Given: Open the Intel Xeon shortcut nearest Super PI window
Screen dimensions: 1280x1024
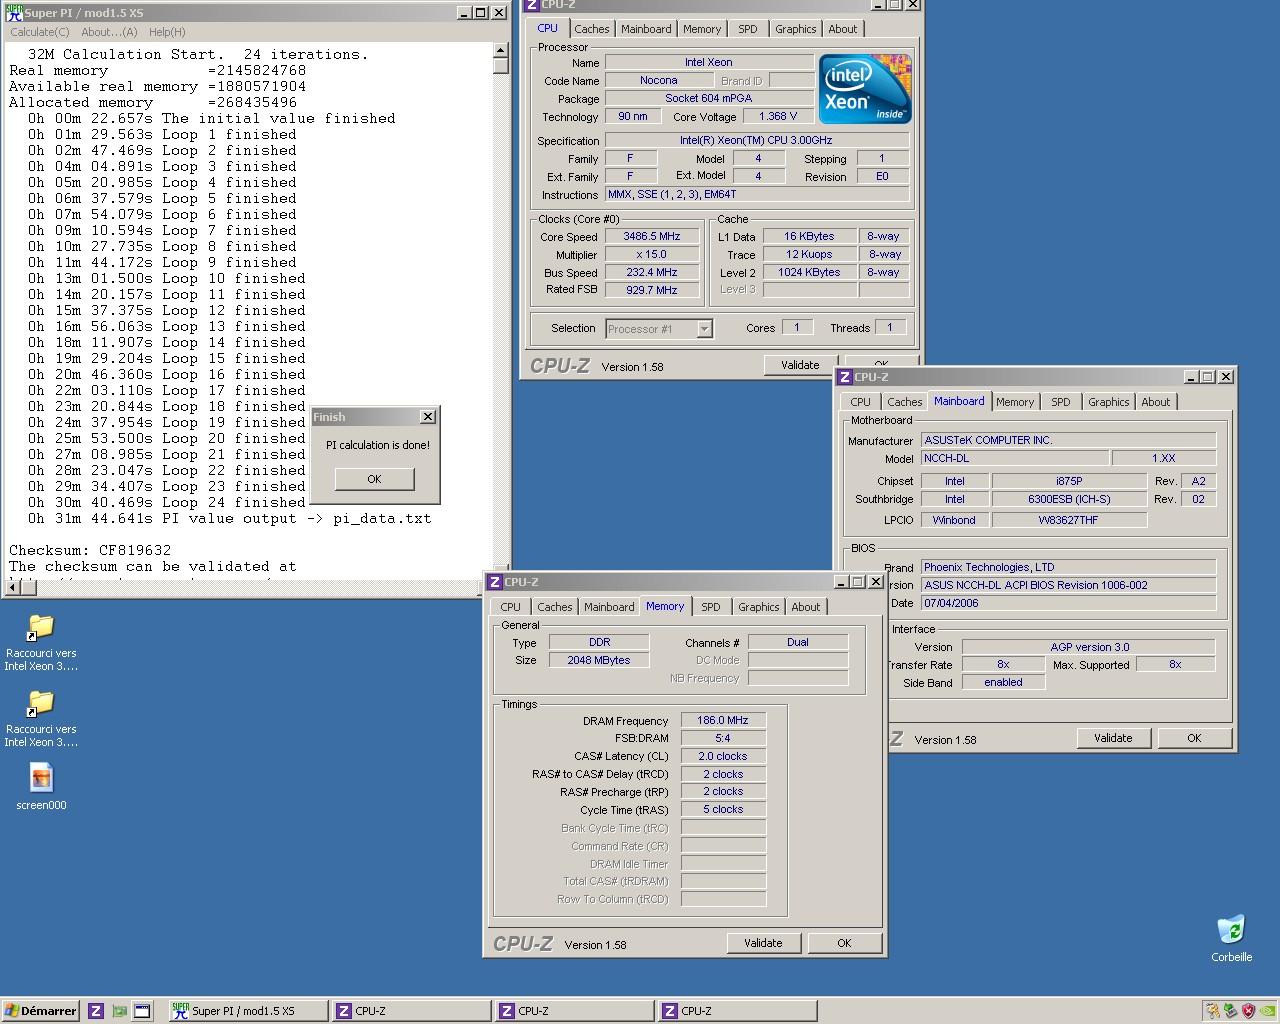Looking at the screenshot, I should (41, 642).
